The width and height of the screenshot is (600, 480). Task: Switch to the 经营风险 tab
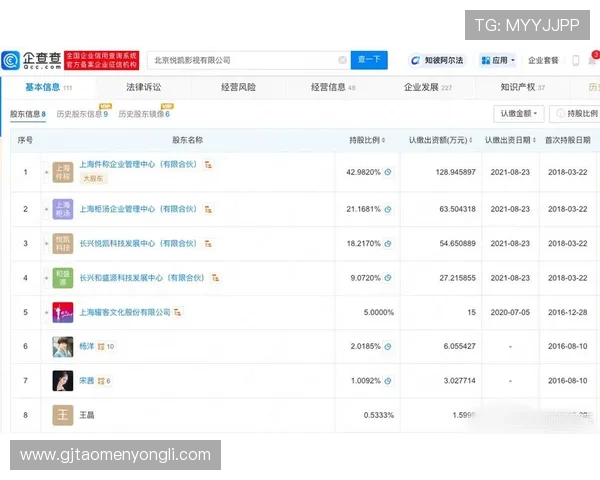click(x=238, y=87)
